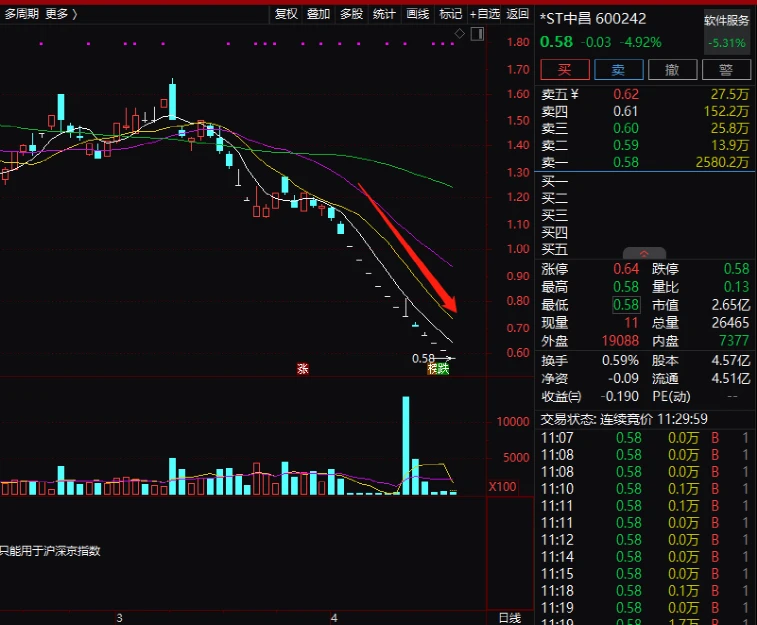Image resolution: width=757 pixels, height=625 pixels.
Task: Open the 更多 periods menu
Action: [61, 14]
